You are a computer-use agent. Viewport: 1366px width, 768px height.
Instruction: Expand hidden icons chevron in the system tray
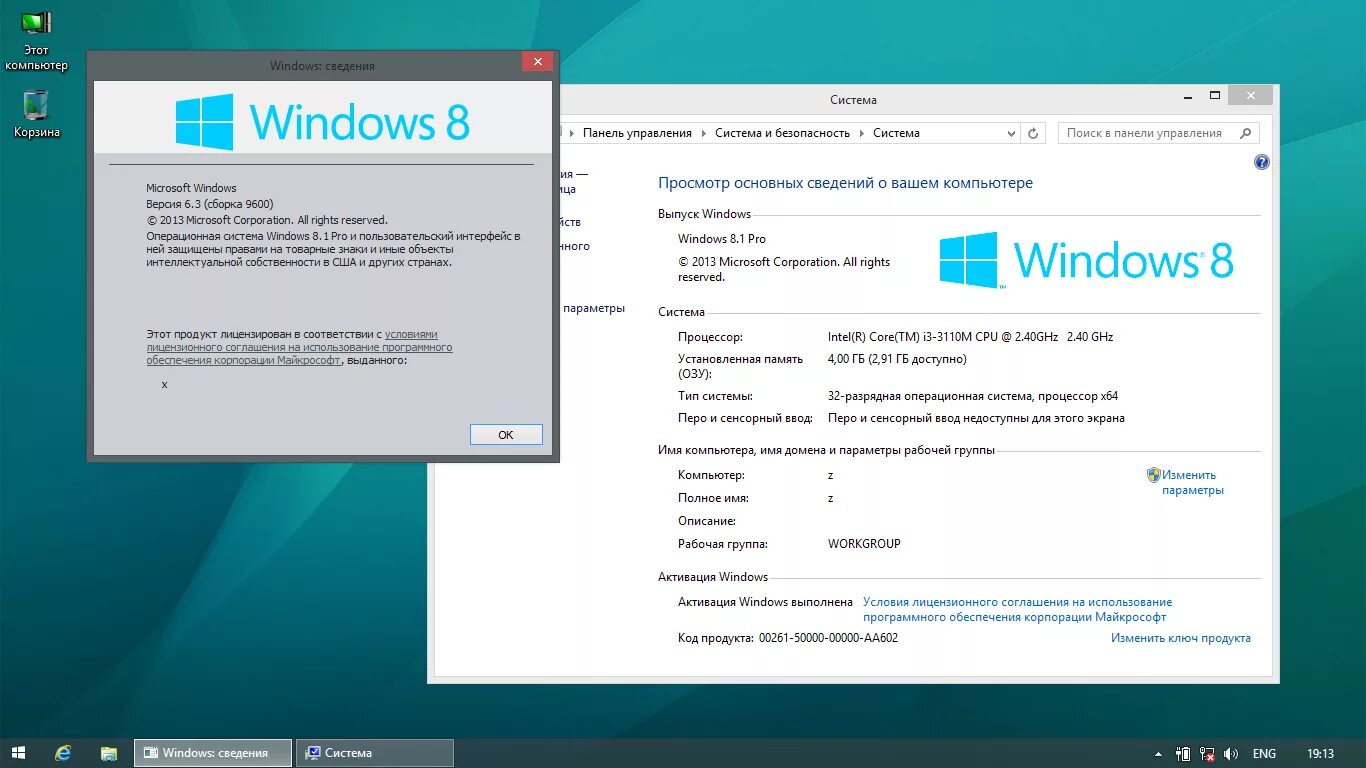tap(1159, 753)
